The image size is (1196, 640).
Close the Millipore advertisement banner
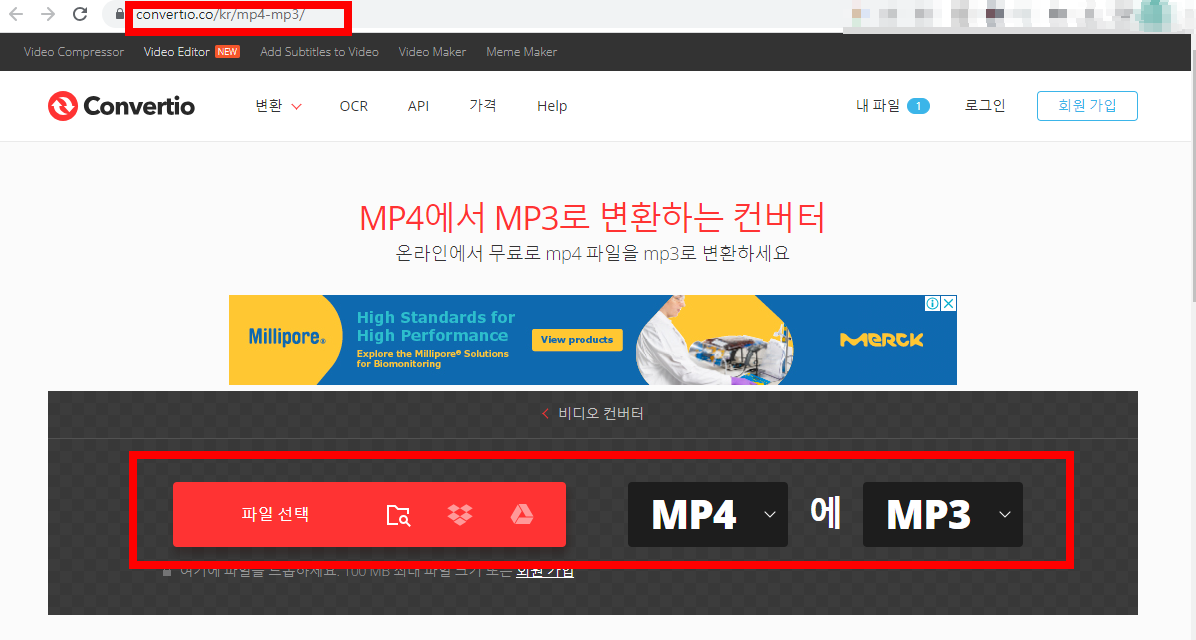tap(947, 302)
